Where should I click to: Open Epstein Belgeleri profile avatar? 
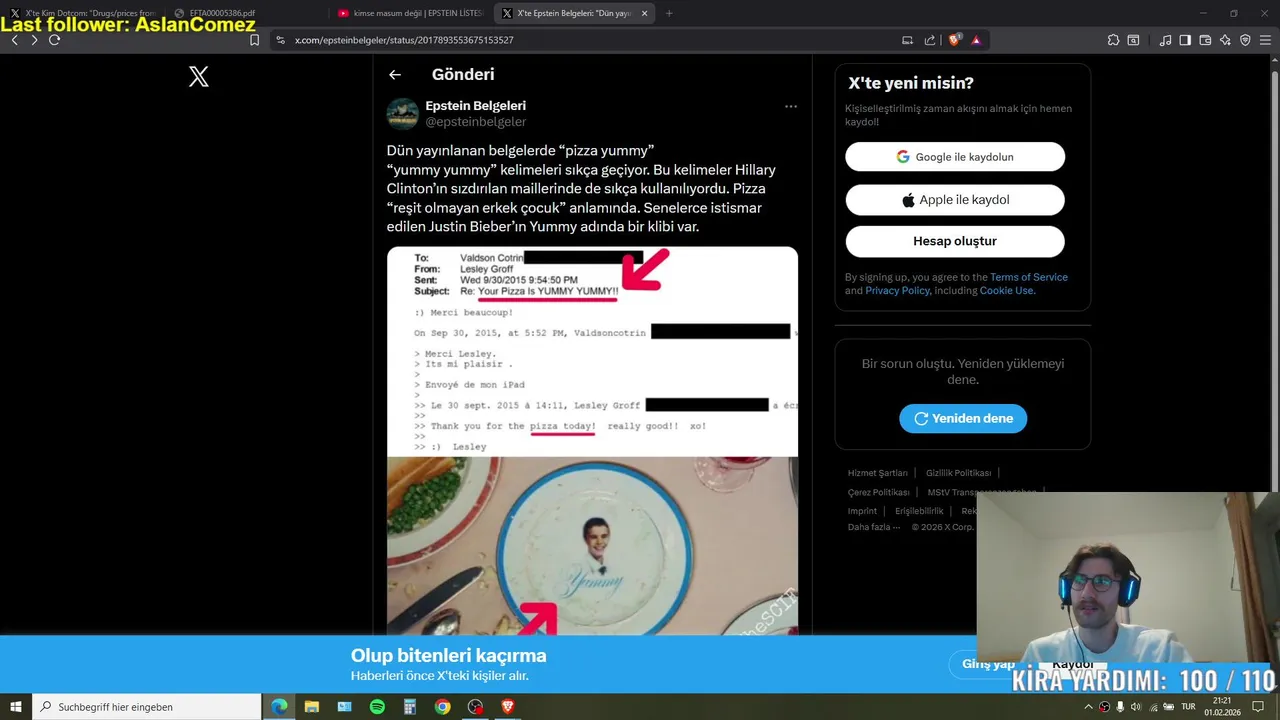point(402,114)
